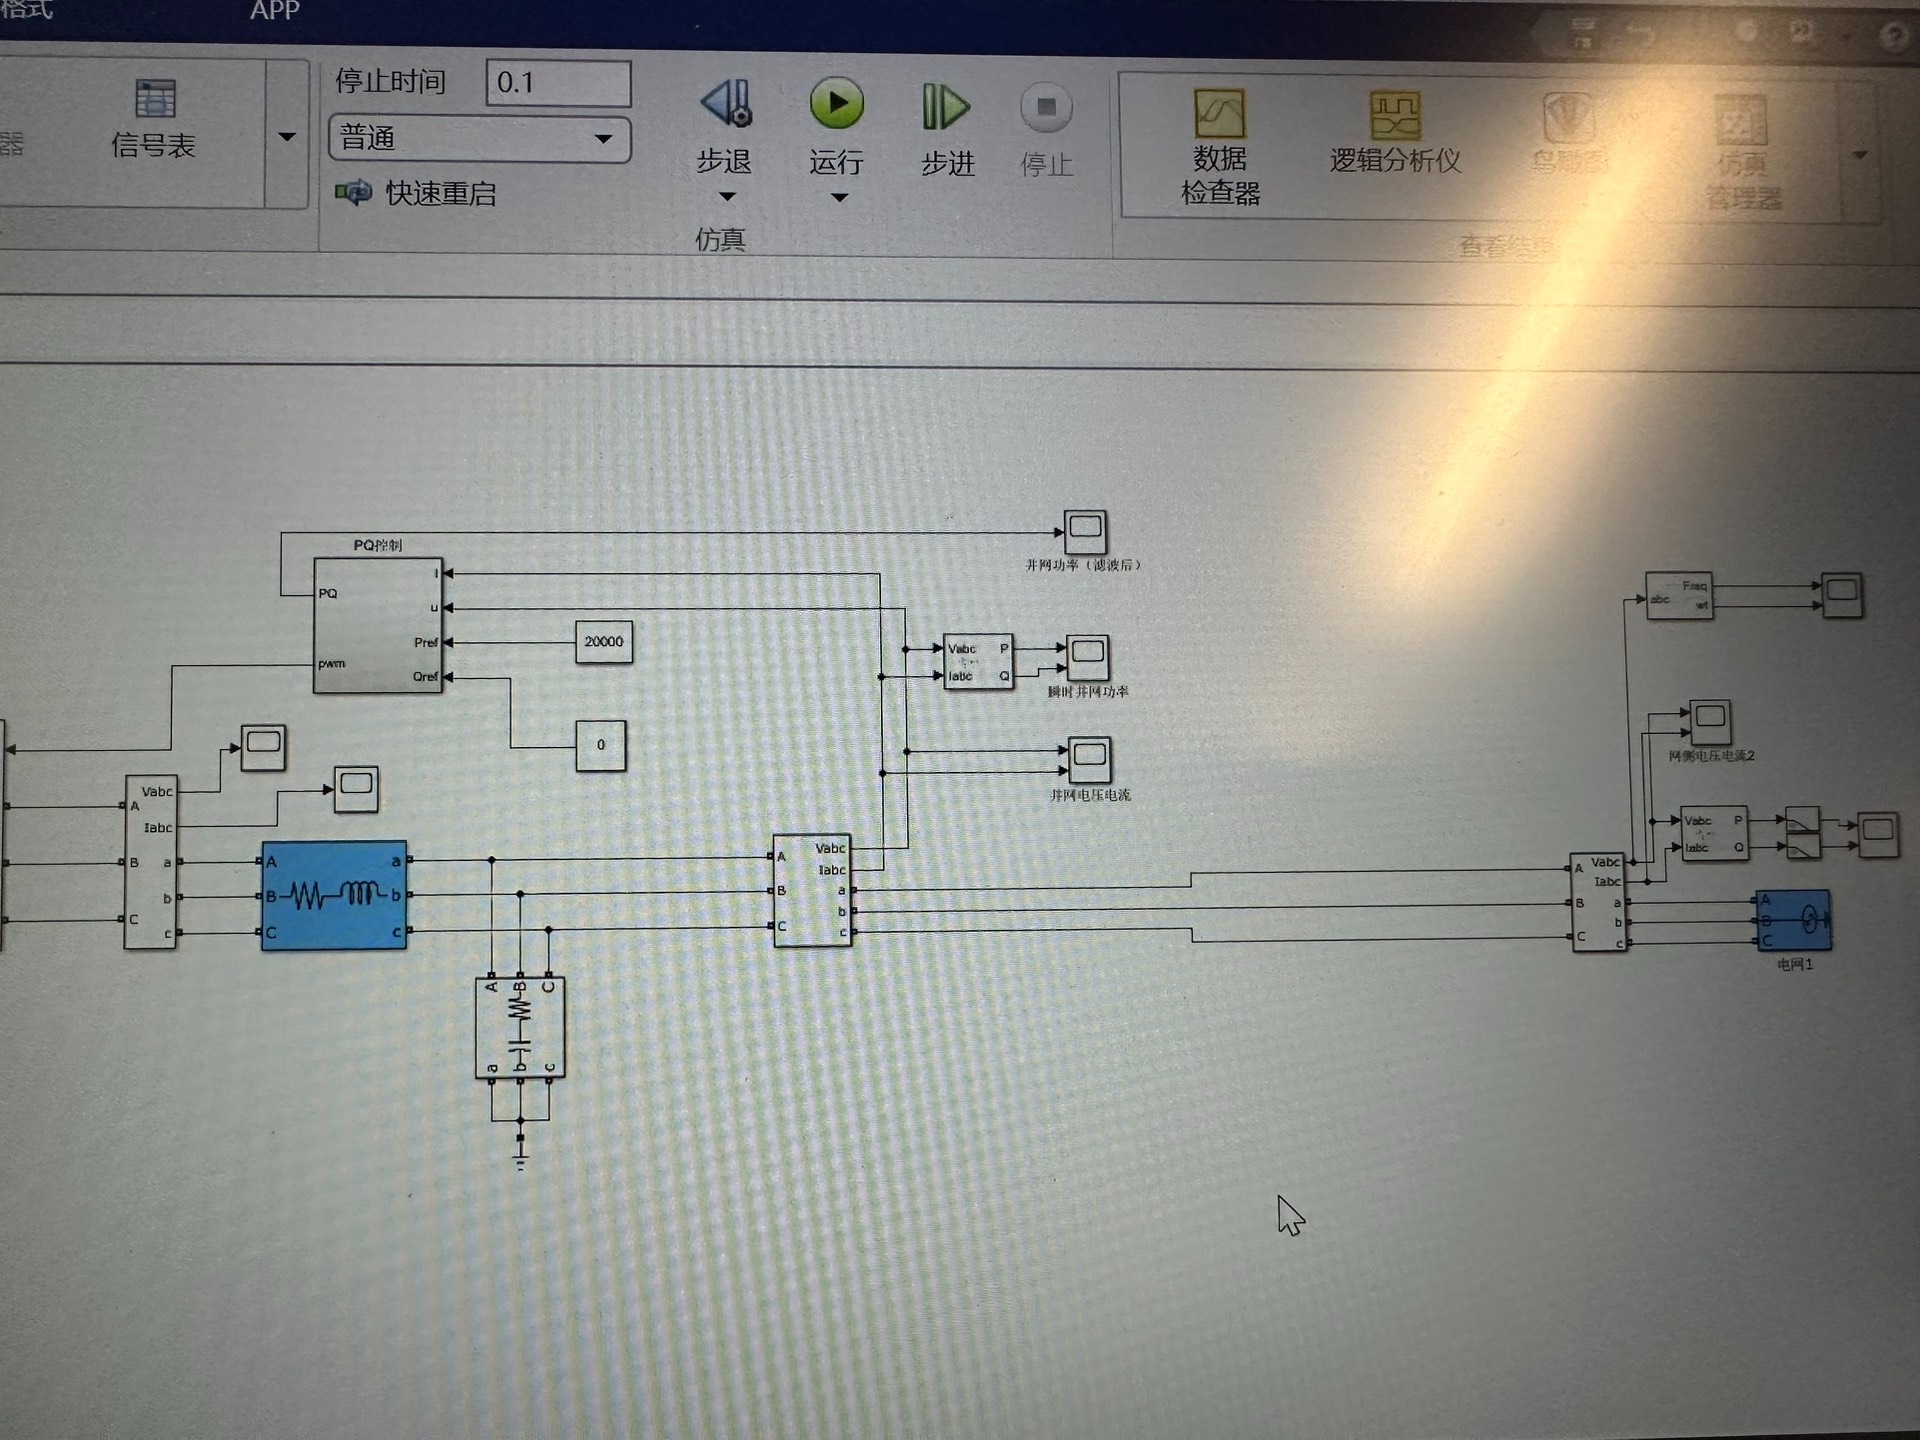
Task: Select the blue RL branch block
Action: point(334,895)
